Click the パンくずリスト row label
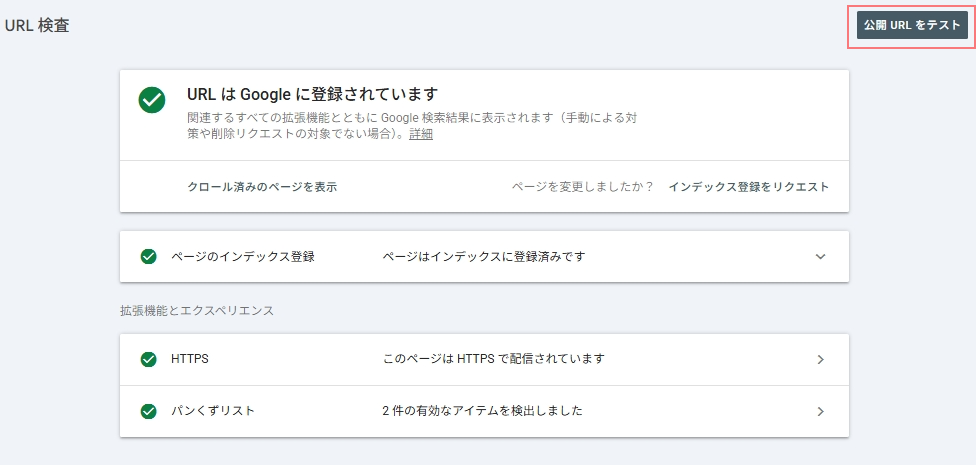Screen dimensions: 976x465 (213, 411)
